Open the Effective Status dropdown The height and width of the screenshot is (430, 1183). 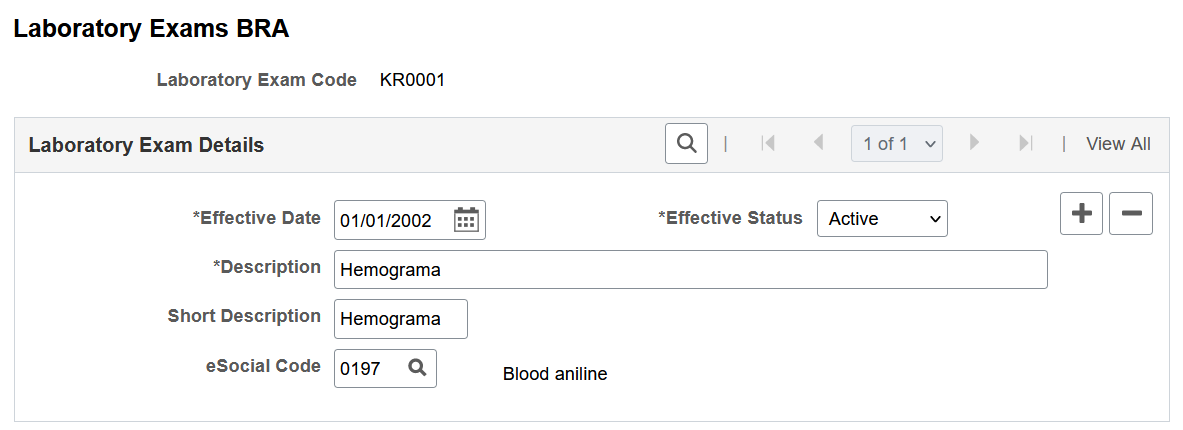pos(882,219)
